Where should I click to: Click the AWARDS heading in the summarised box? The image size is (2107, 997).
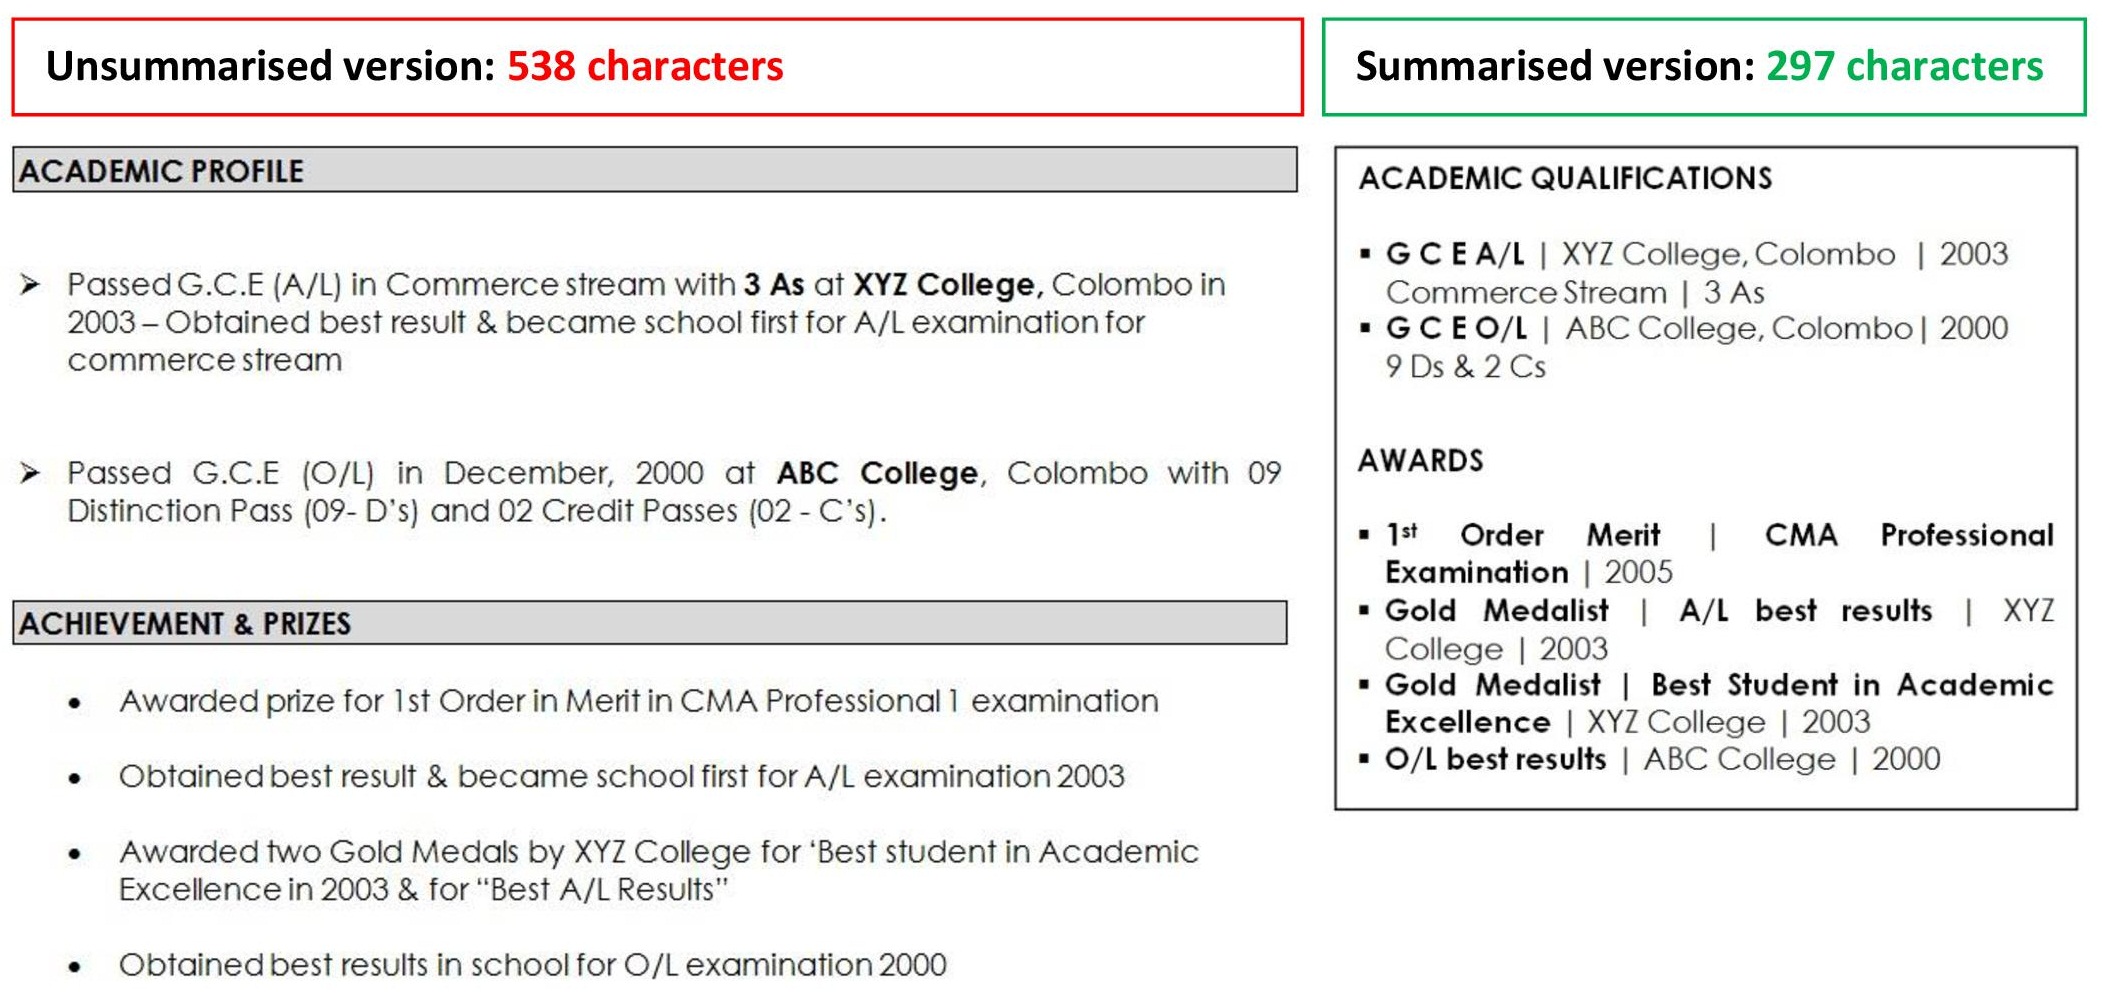(1420, 461)
